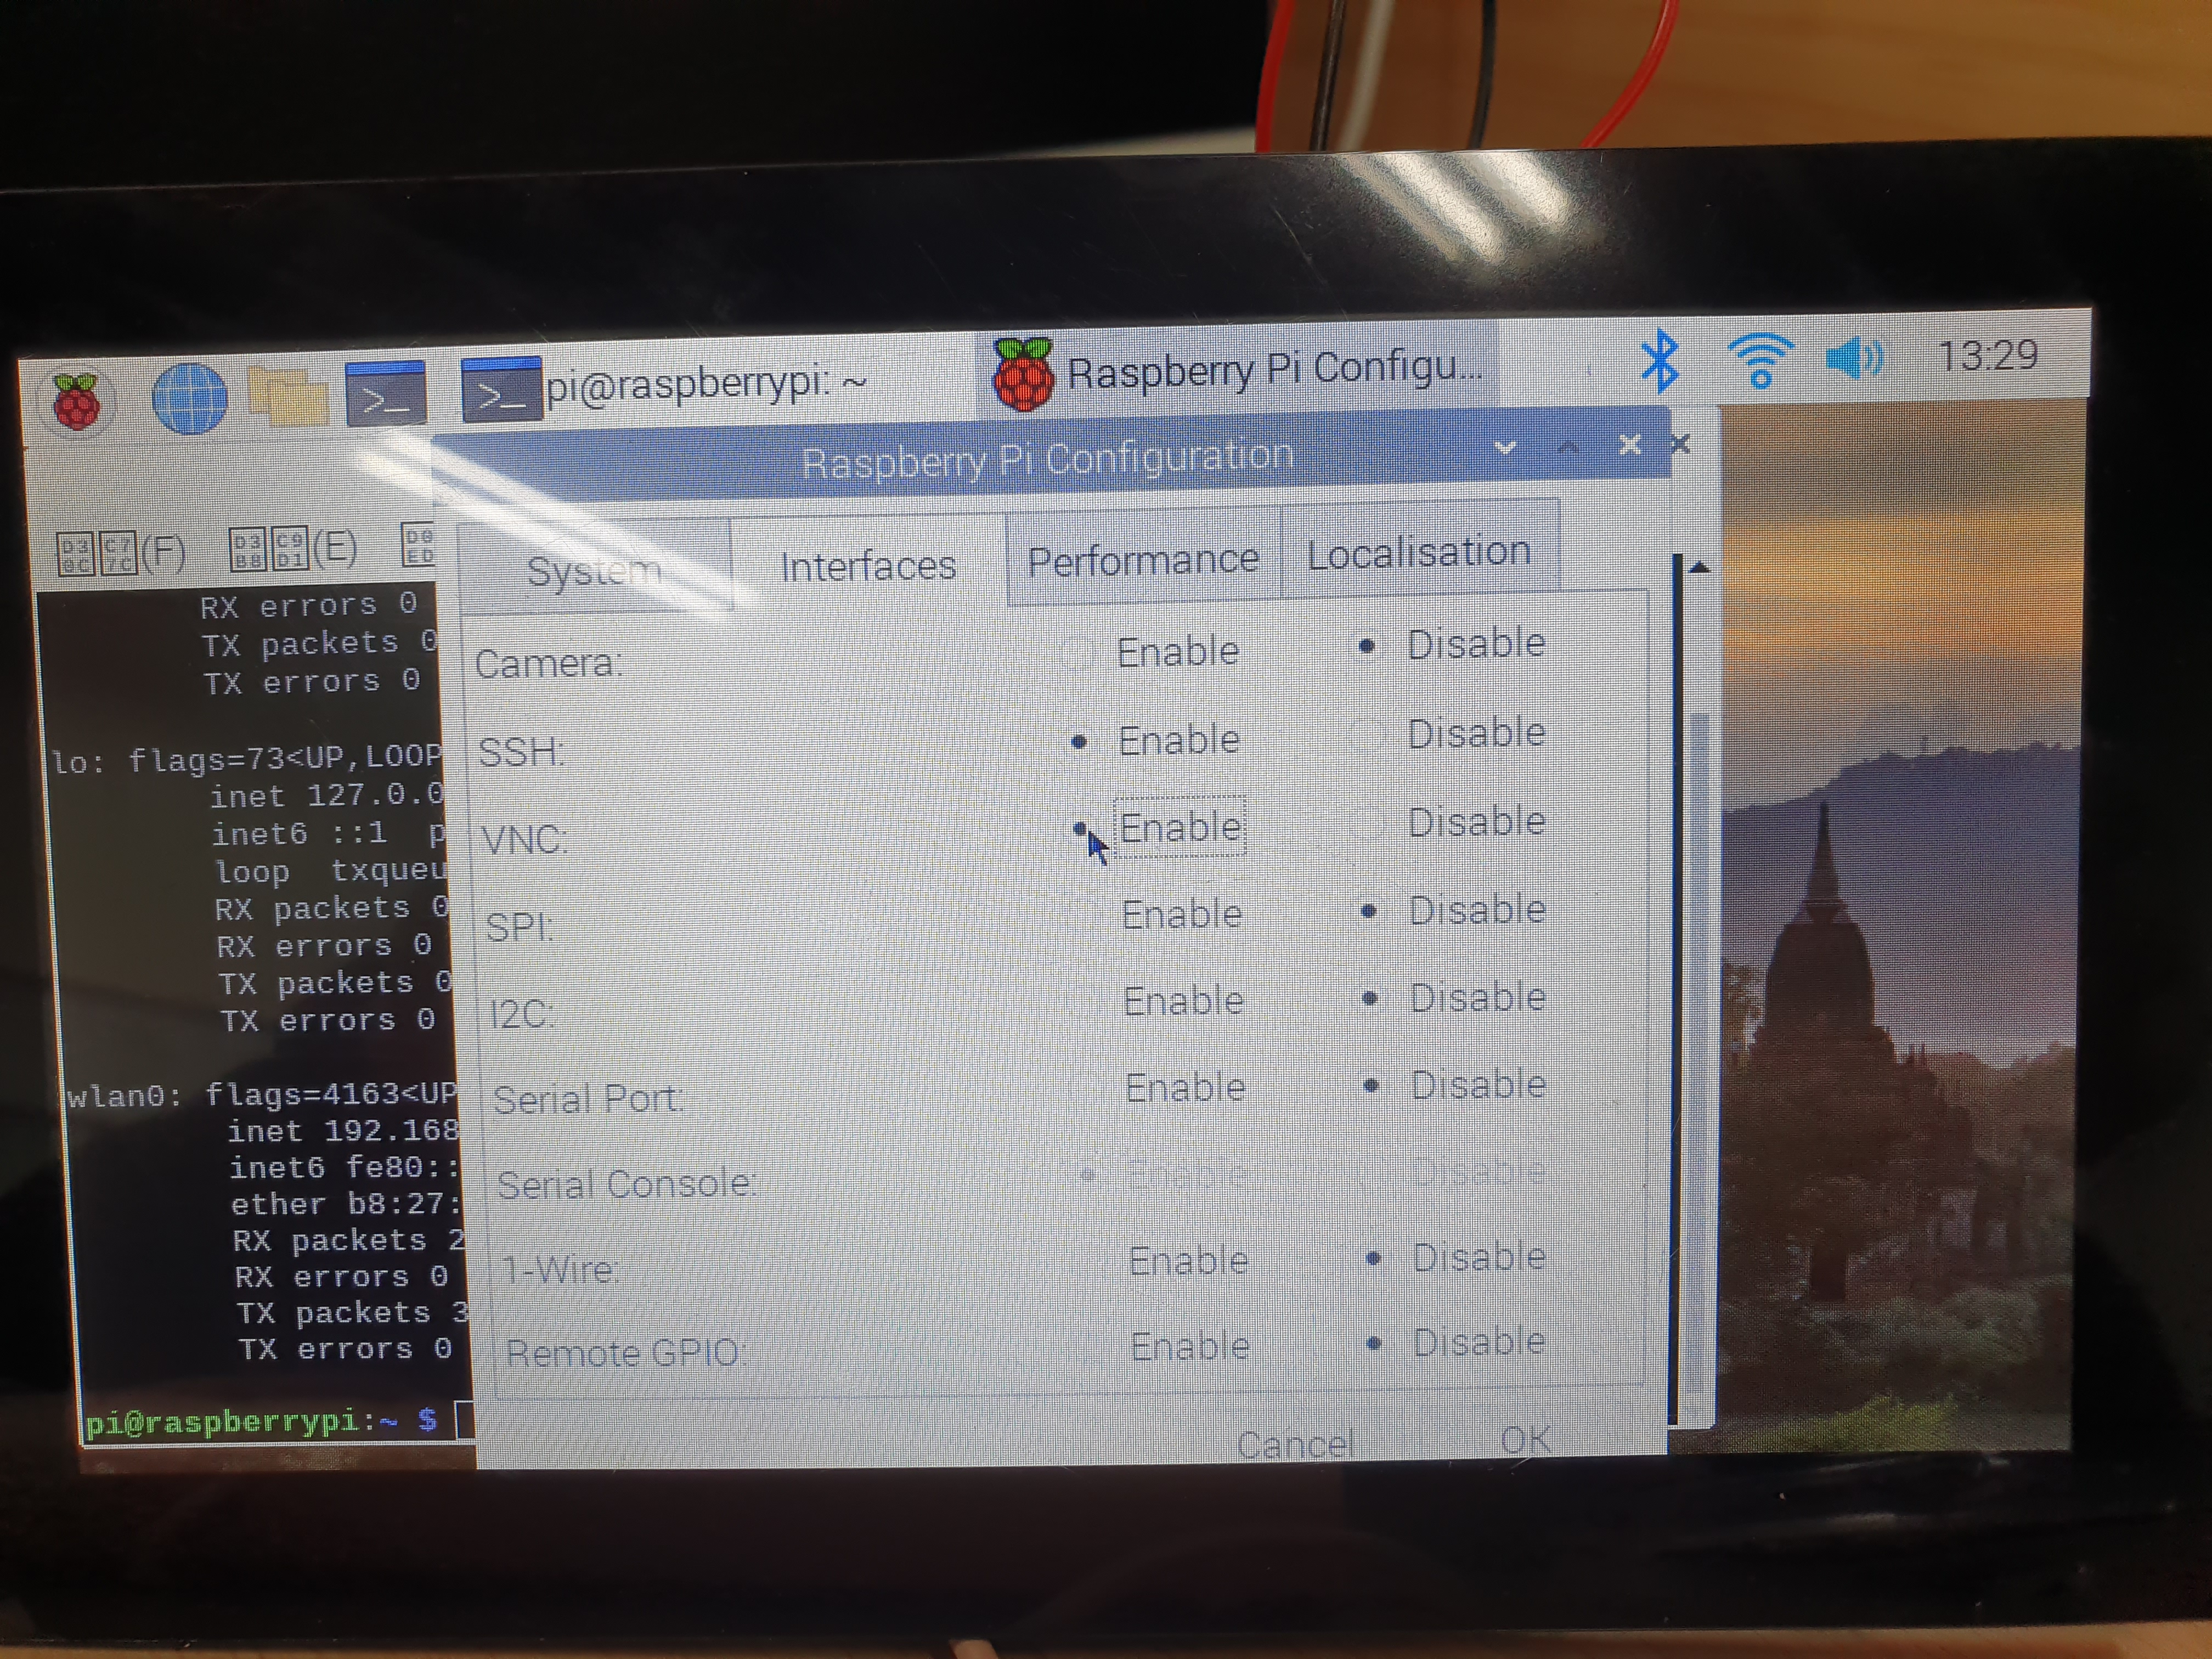Screen dimensions: 2212x1659
Task: Open the terminal's (F) menu
Action: 122,553
